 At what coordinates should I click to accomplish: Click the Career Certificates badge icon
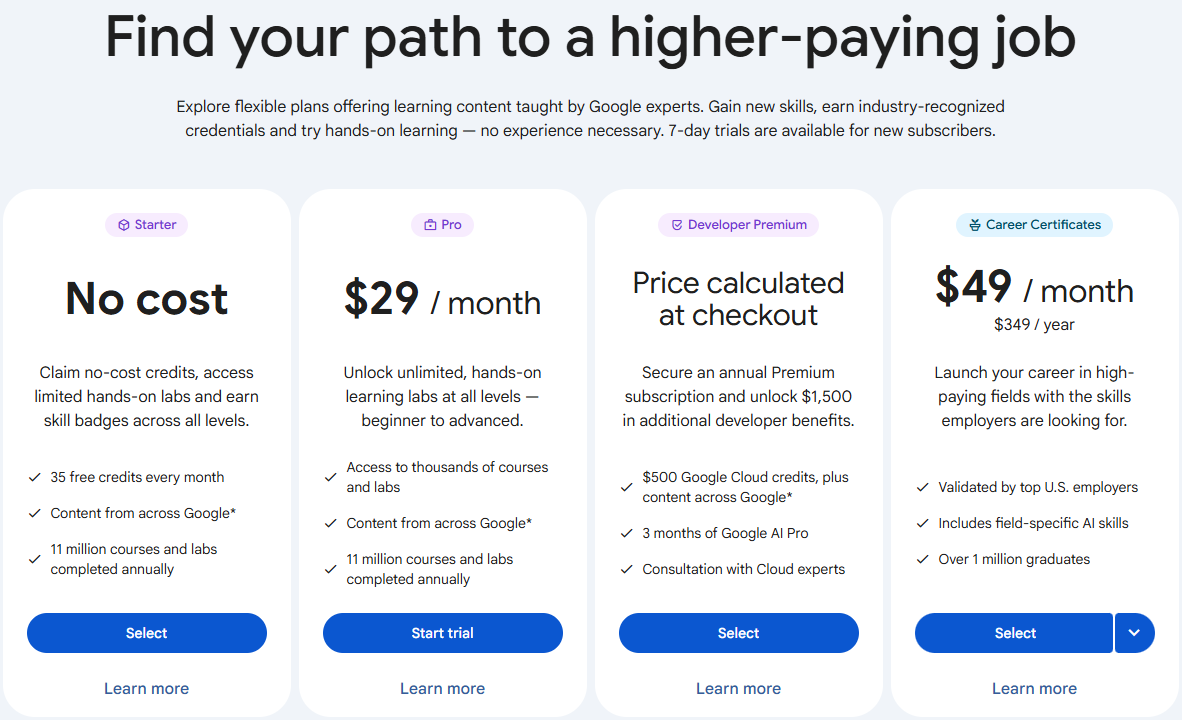click(x=974, y=225)
